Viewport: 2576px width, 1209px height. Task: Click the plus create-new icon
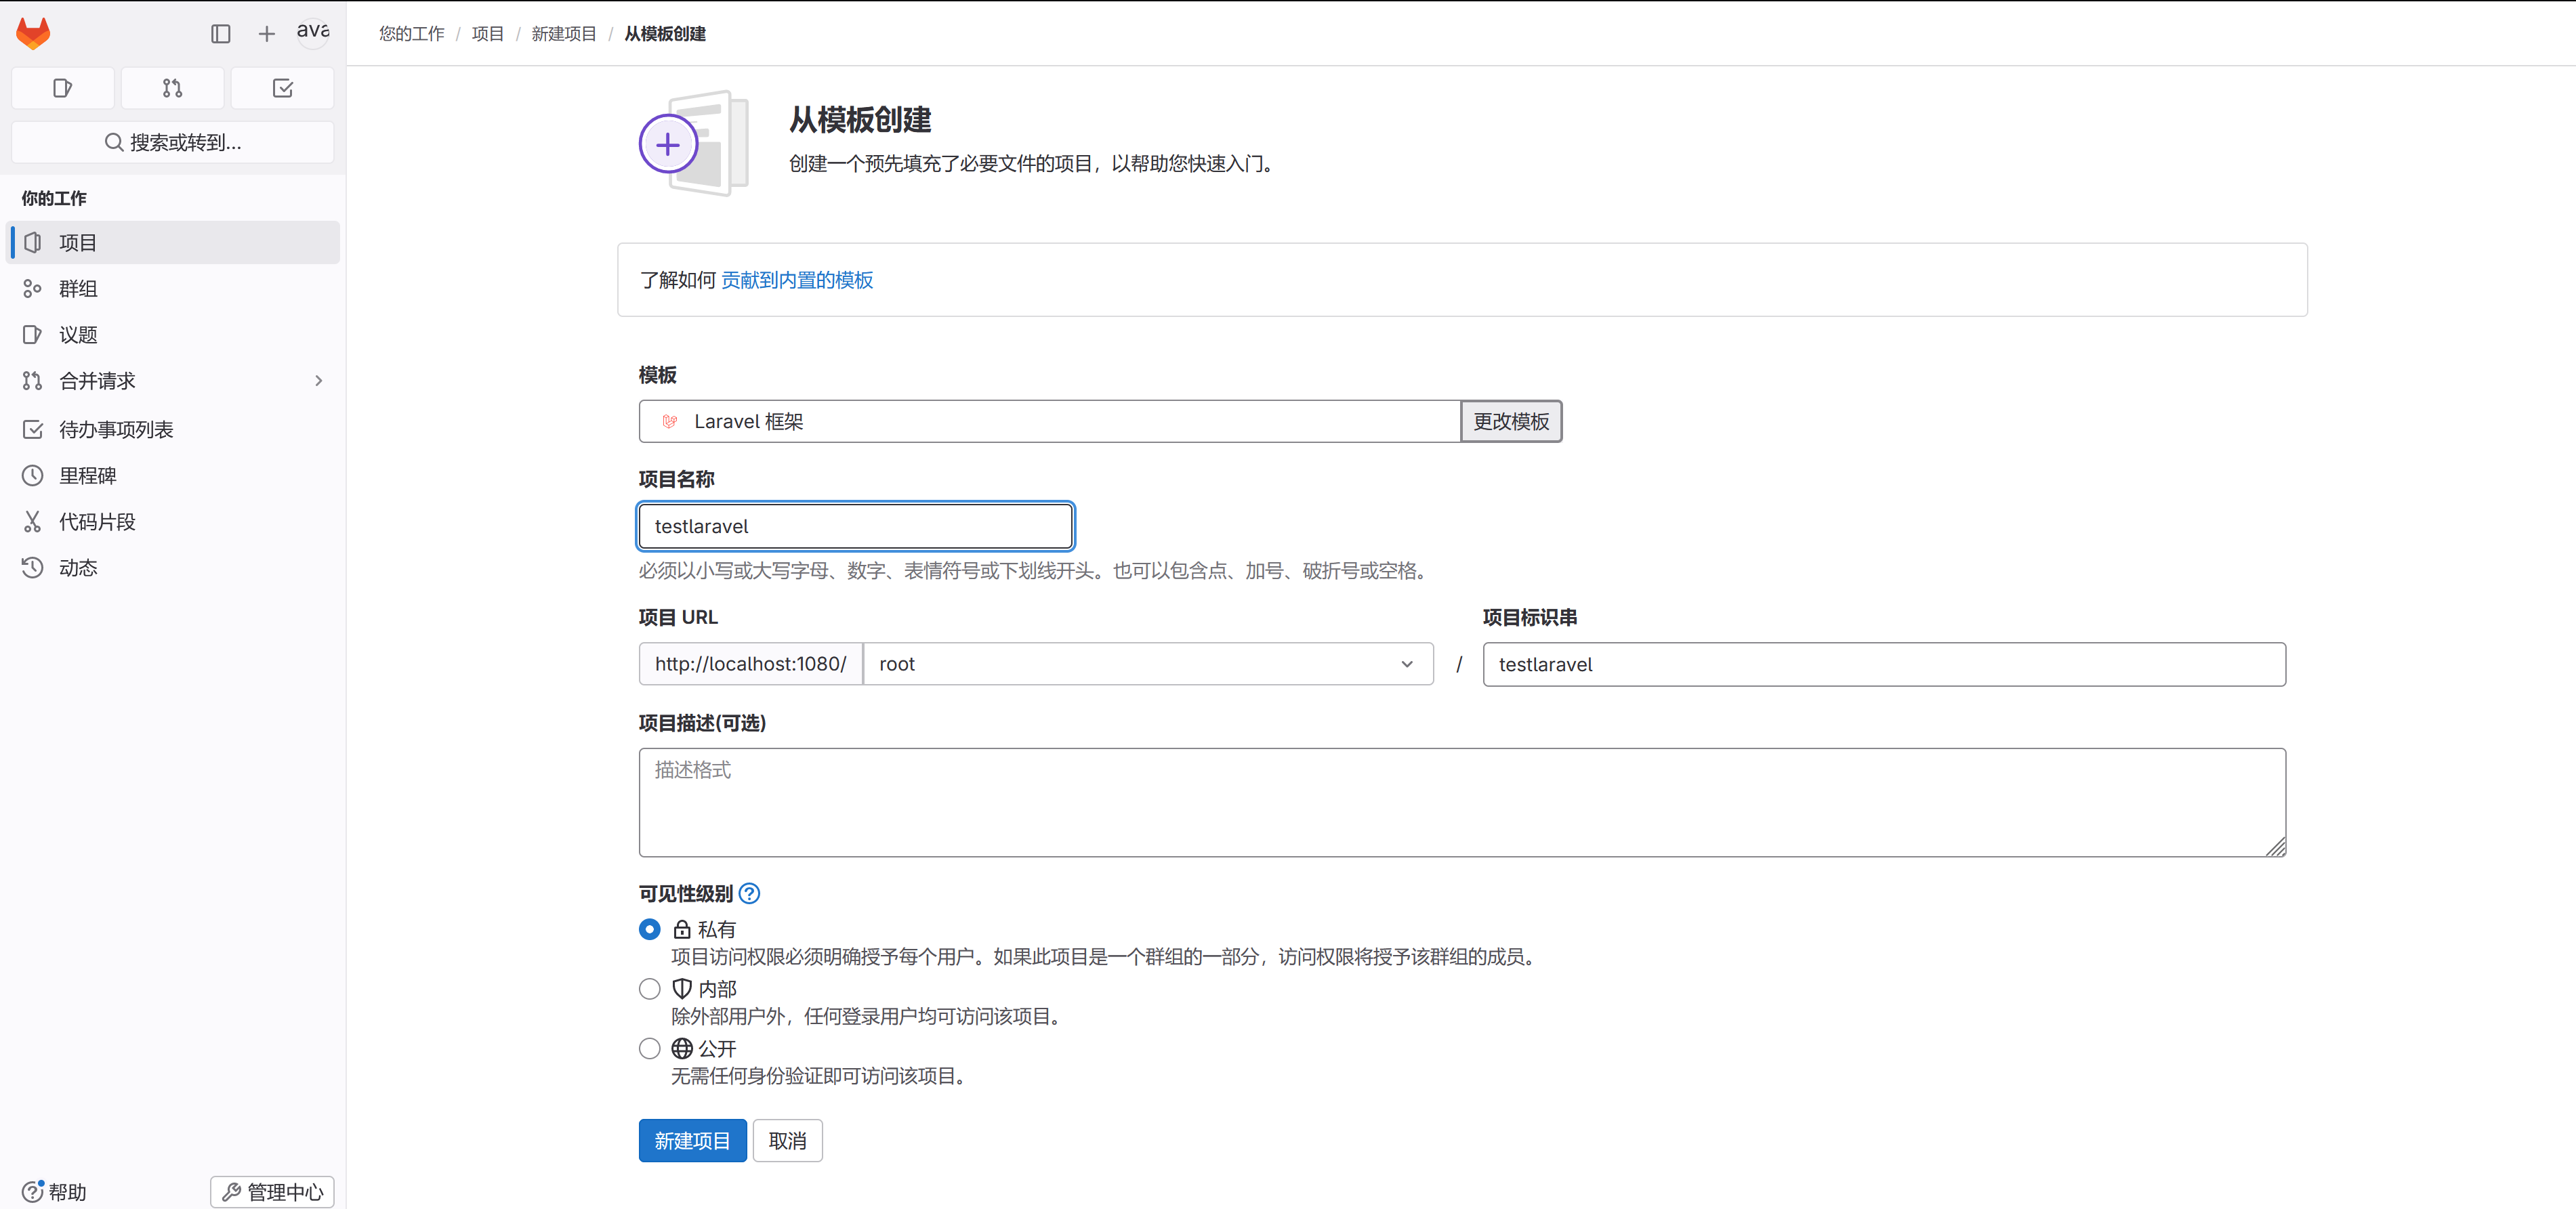(266, 34)
